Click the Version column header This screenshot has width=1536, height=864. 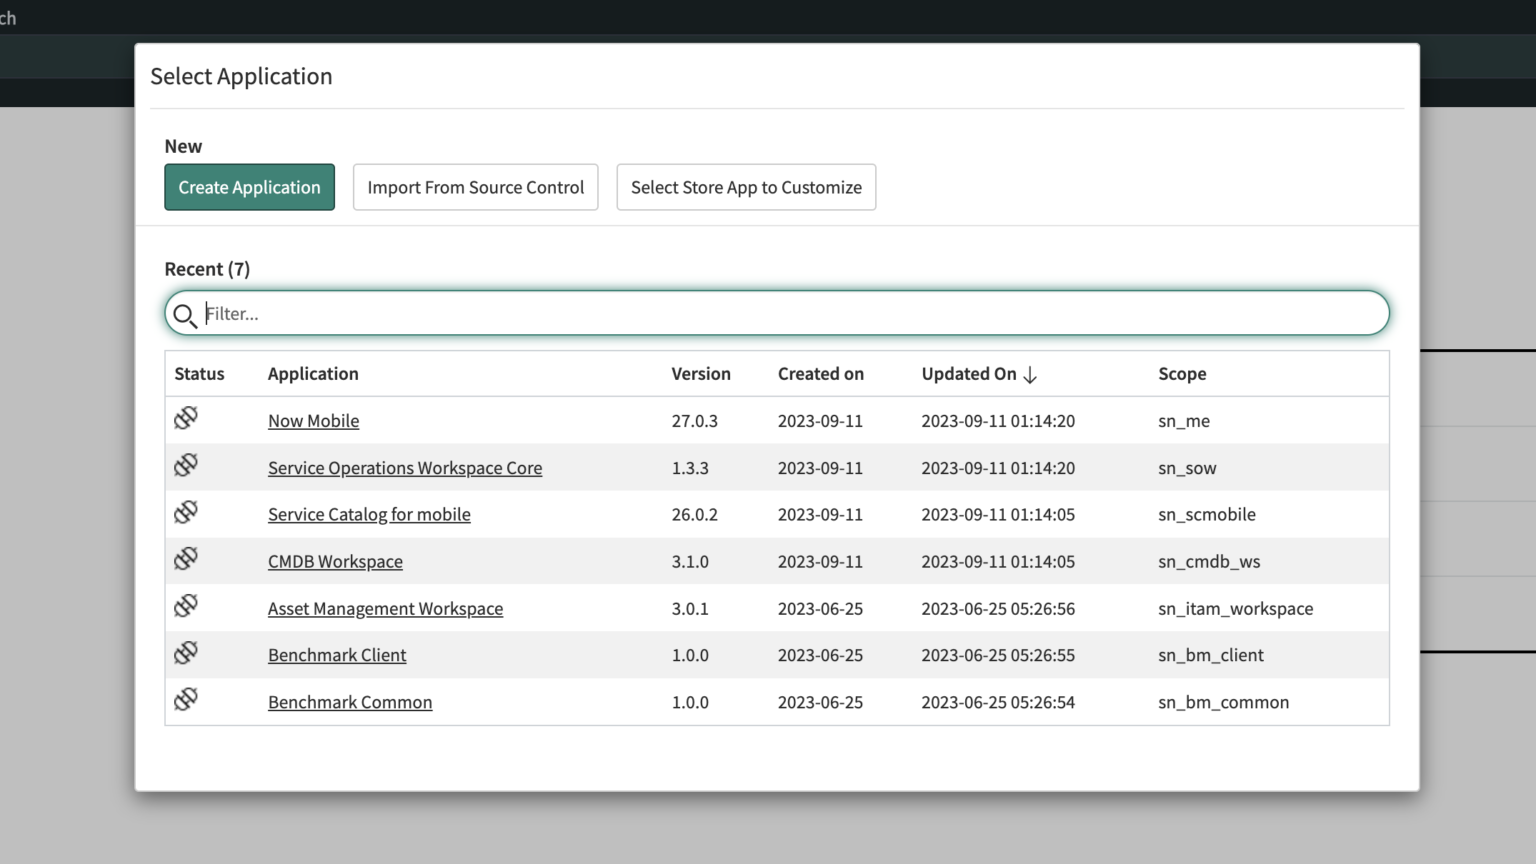[x=701, y=373]
